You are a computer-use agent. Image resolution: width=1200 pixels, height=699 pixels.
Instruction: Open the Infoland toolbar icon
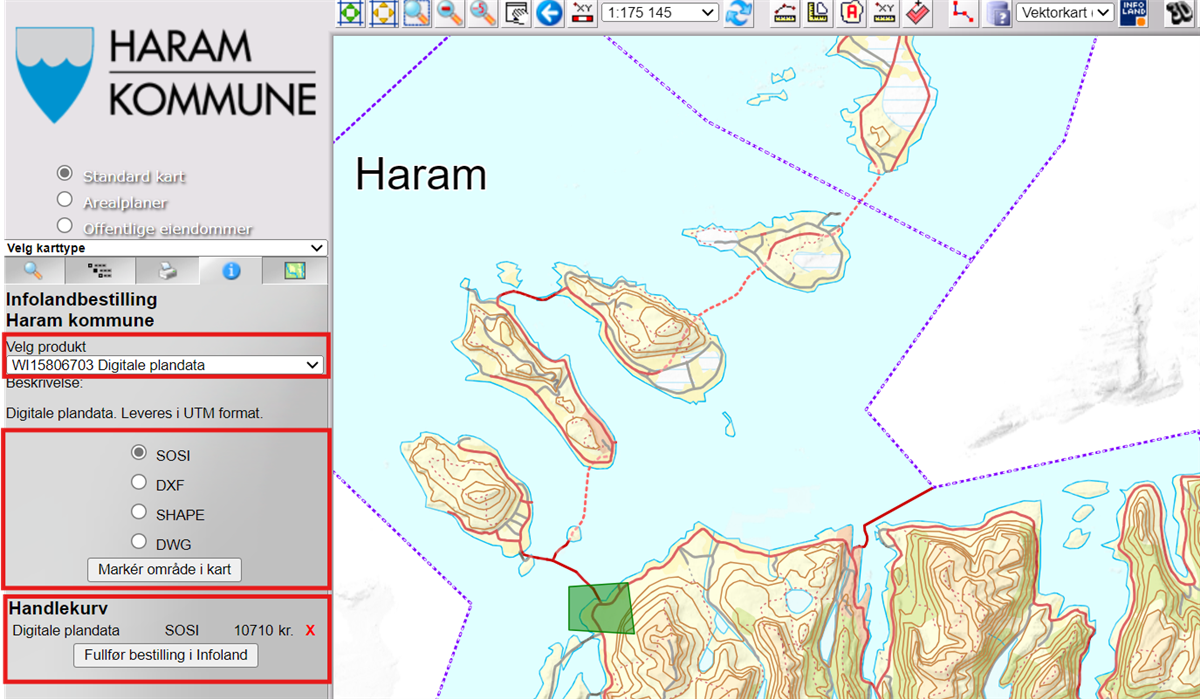[1133, 13]
